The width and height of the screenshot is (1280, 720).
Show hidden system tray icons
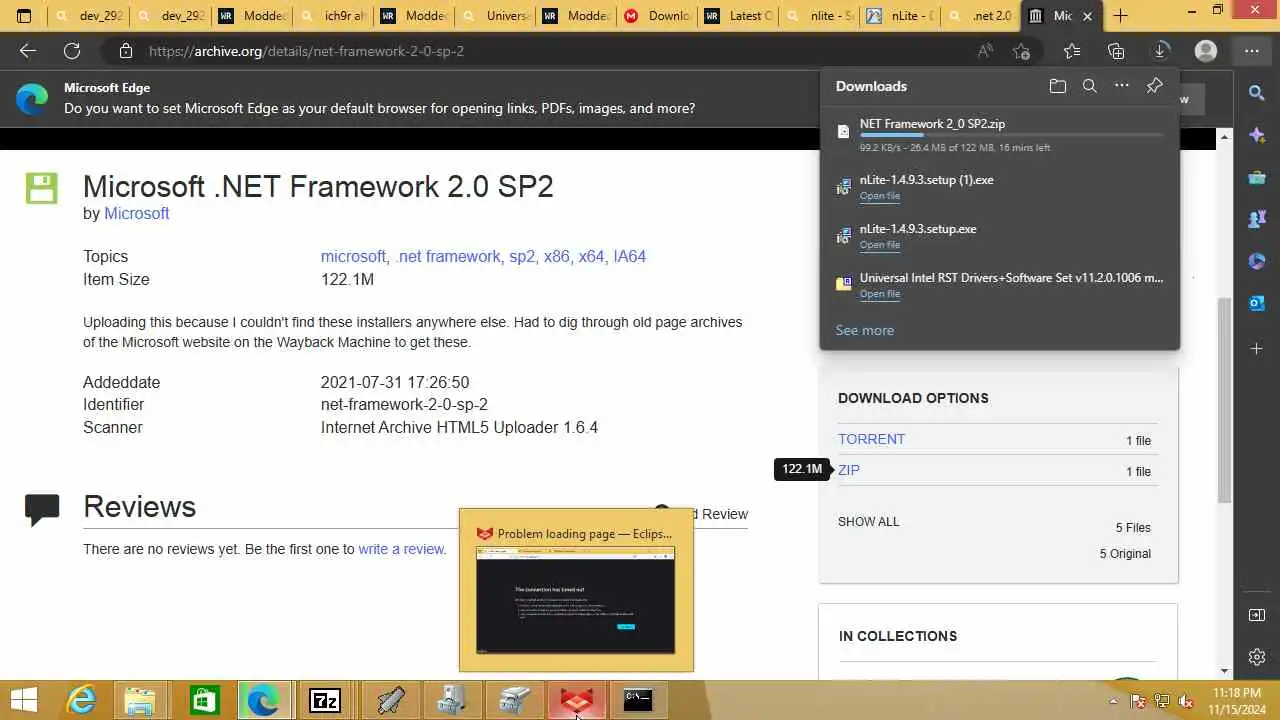(x=1113, y=701)
